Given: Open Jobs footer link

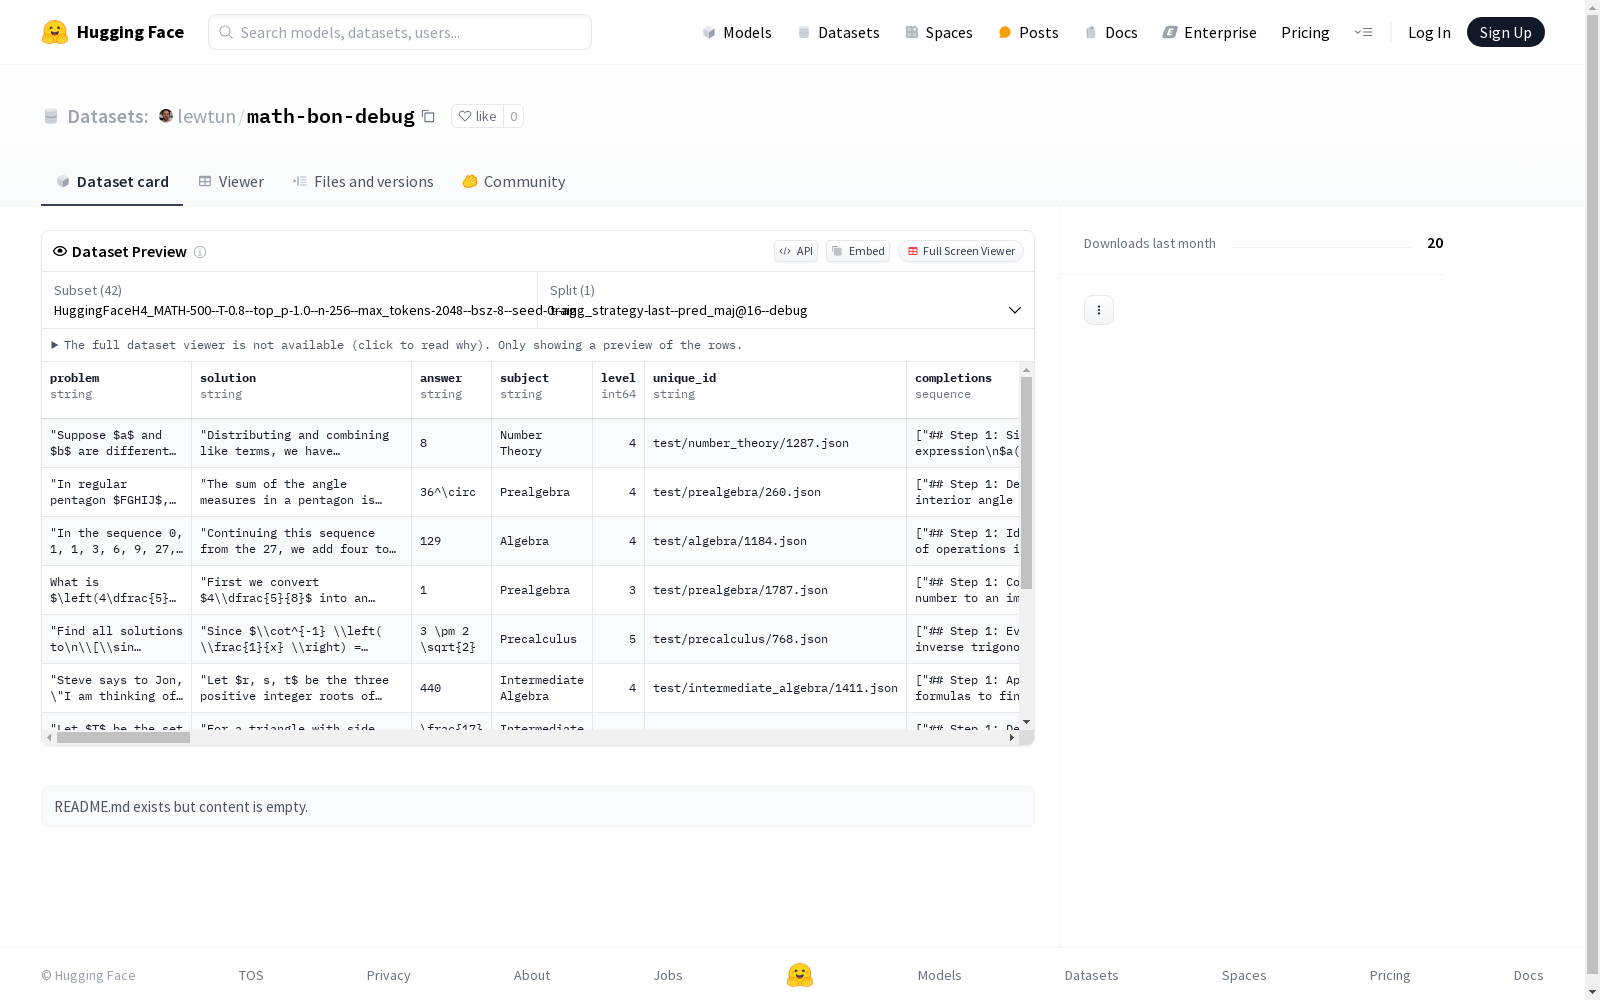Looking at the screenshot, I should 668,975.
